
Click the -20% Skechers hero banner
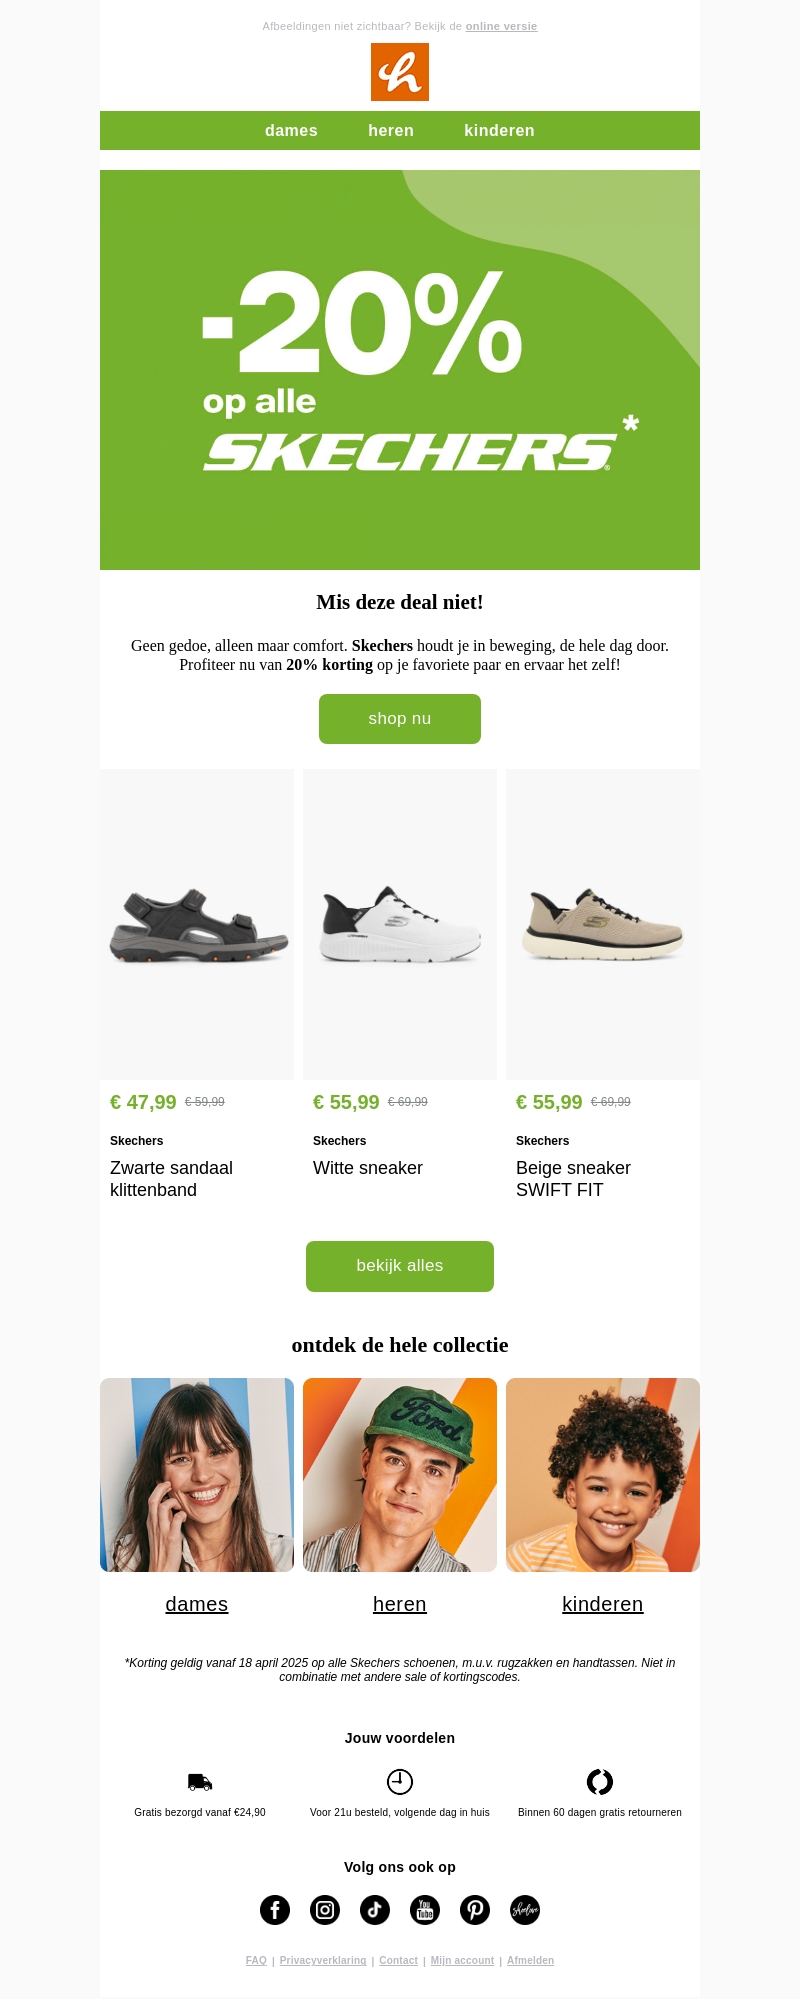(x=400, y=370)
